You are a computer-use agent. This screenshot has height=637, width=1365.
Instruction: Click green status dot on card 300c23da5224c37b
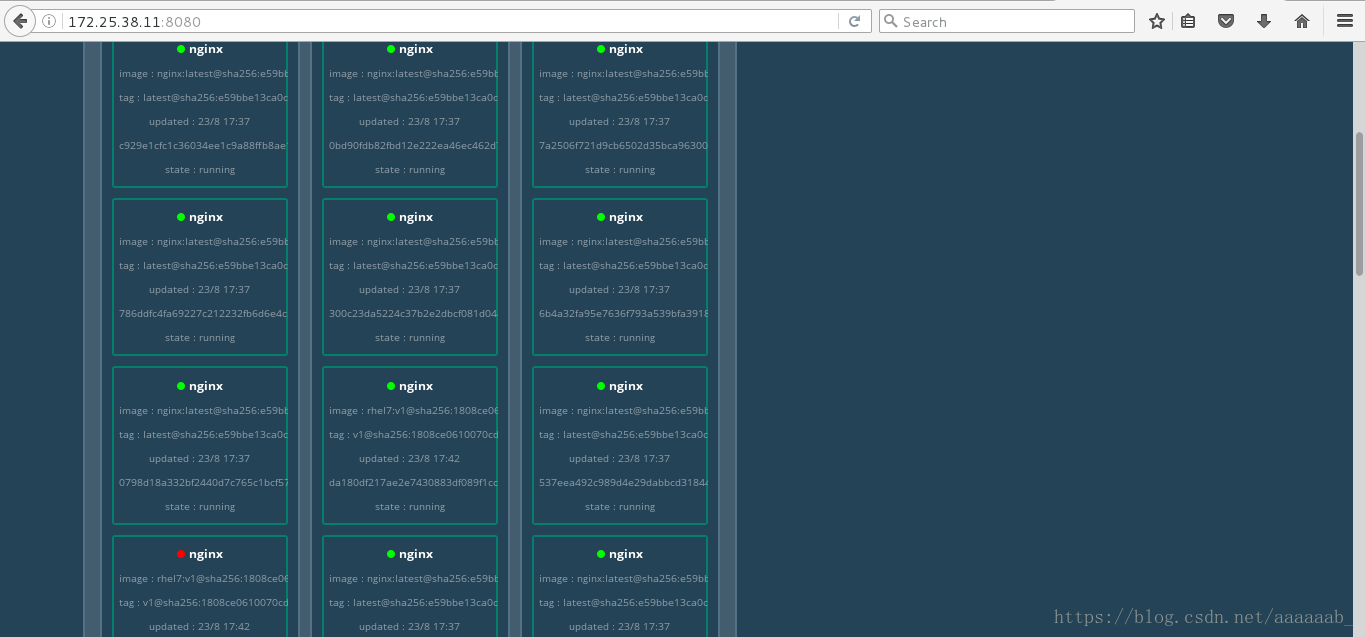[x=391, y=217]
